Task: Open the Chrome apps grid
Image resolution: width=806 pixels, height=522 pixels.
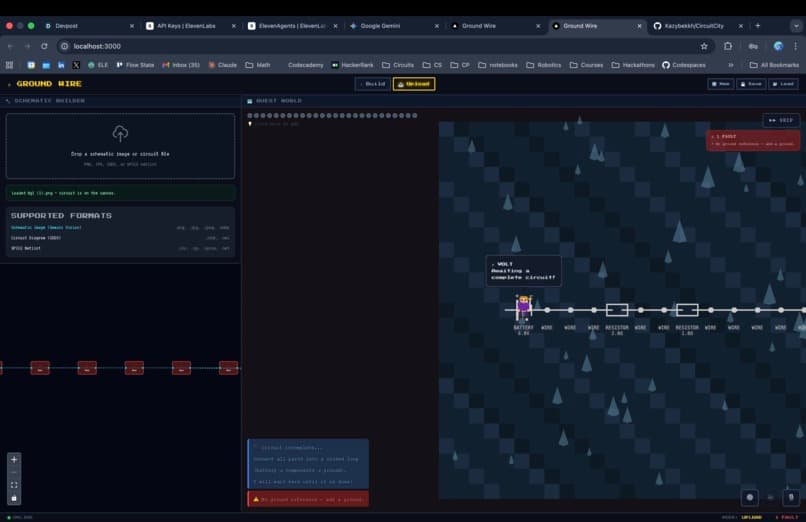Action: (9, 65)
